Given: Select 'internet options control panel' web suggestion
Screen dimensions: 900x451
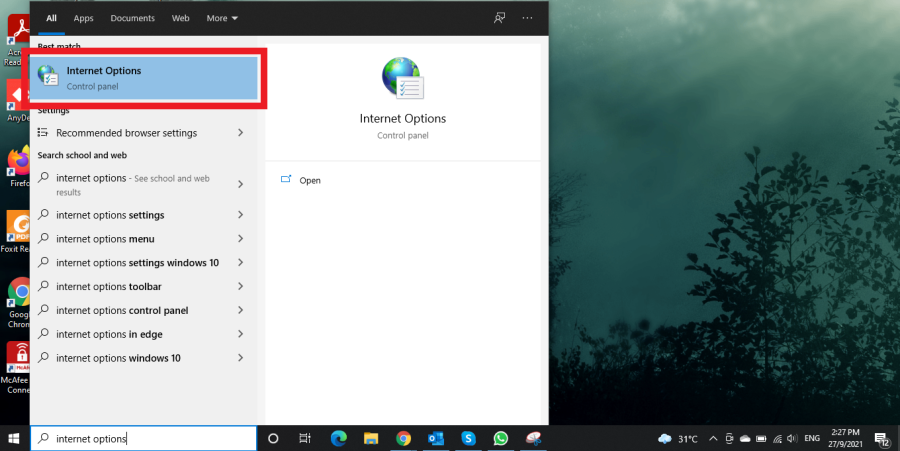Looking at the screenshot, I should (122, 311).
